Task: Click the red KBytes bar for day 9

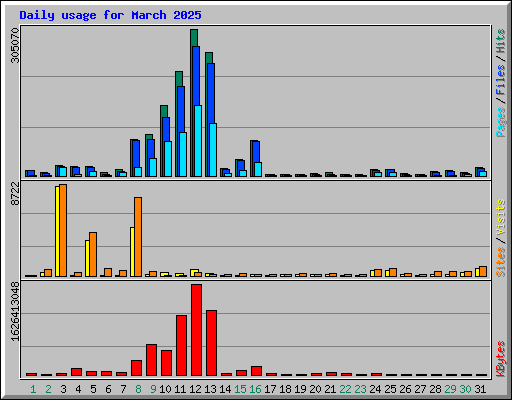Action: coord(151,360)
